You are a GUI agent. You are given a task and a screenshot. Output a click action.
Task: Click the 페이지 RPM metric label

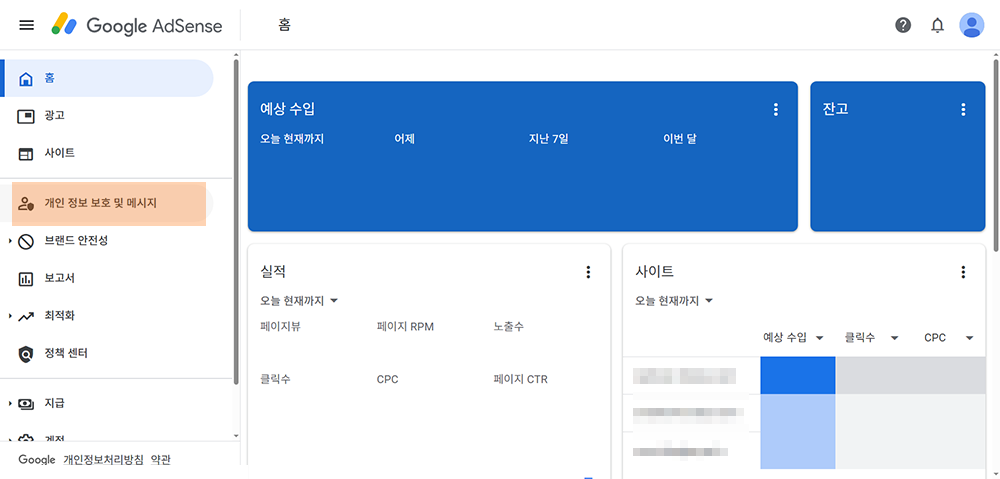[x=405, y=327]
